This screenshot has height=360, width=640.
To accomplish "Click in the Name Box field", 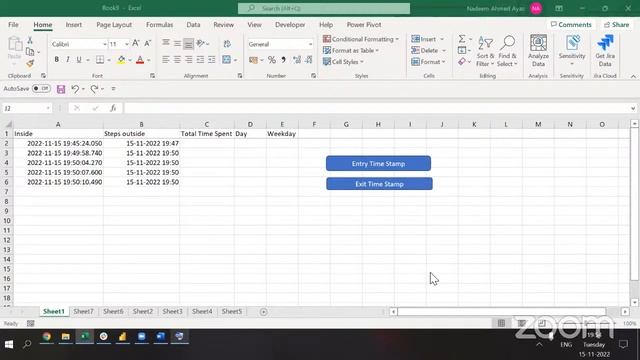I will 27,108.
